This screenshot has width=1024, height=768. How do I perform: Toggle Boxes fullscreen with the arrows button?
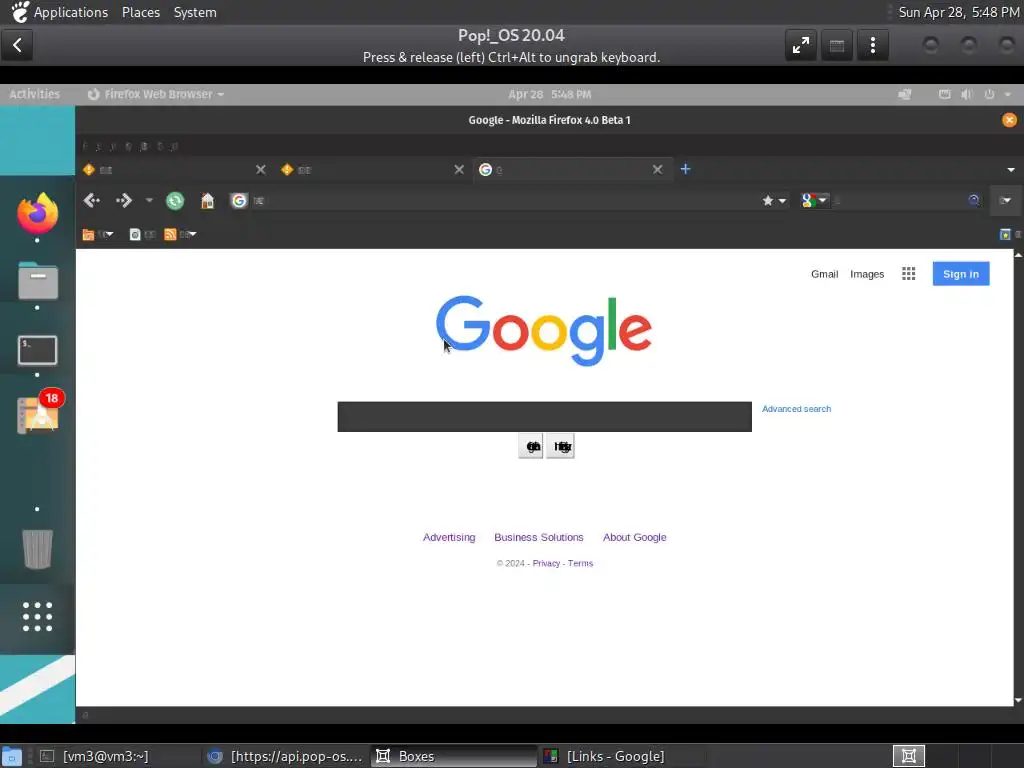(801, 45)
